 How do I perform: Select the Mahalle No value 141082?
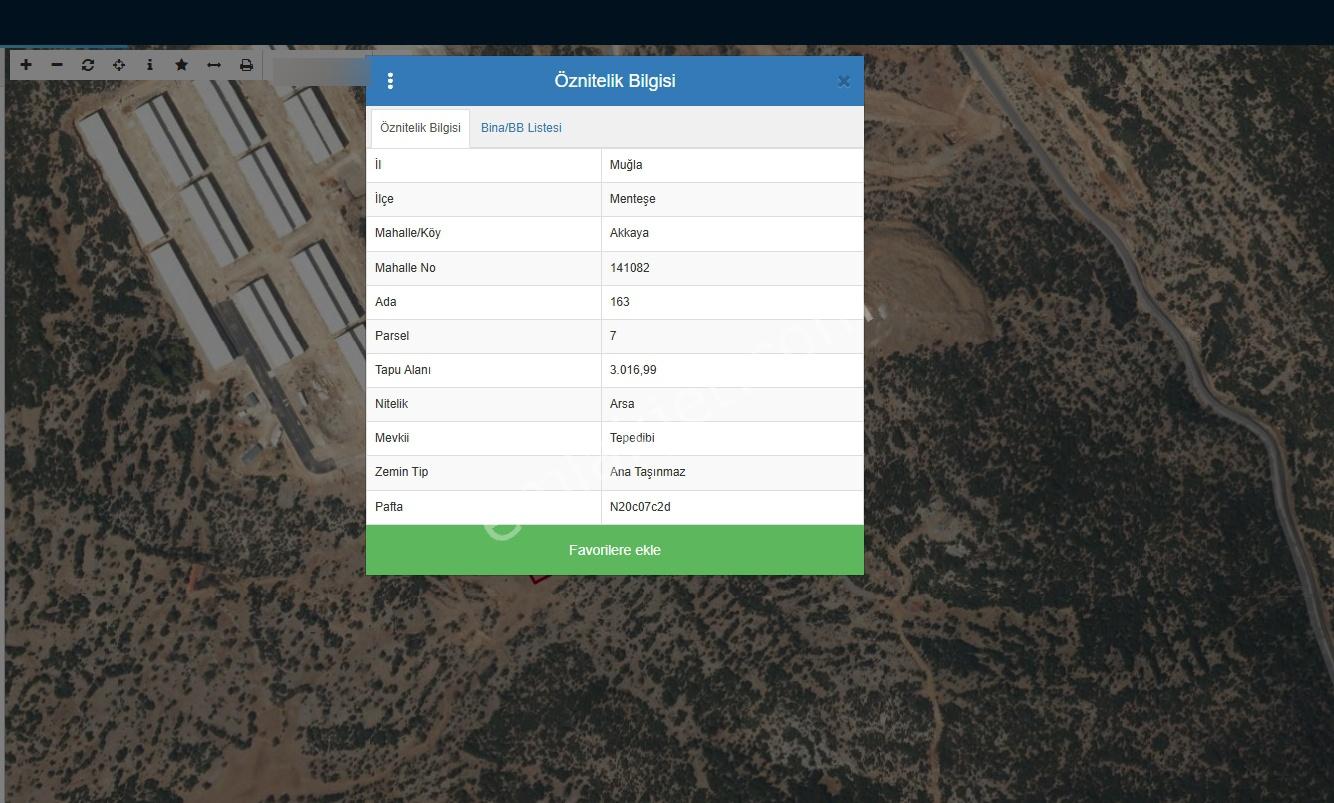[630, 268]
